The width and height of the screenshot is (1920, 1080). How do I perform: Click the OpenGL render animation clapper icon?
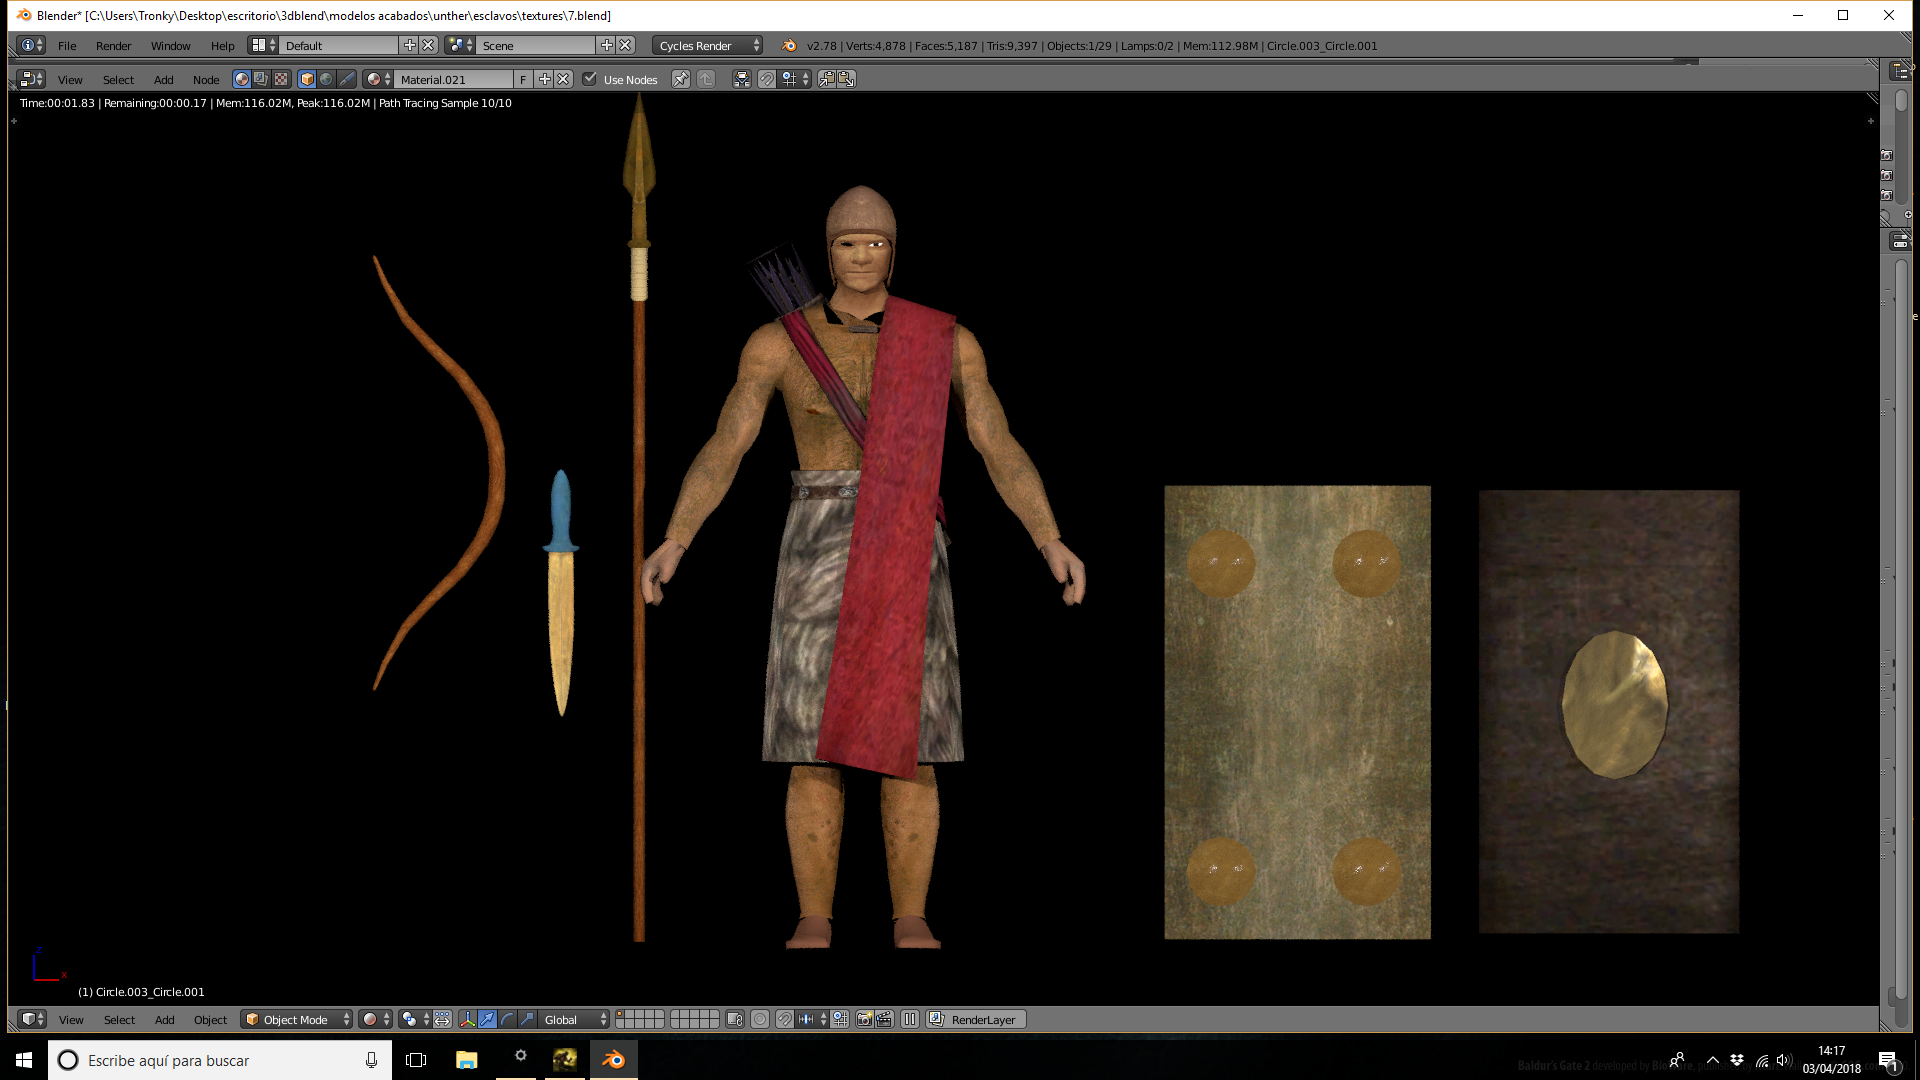[x=884, y=1019]
